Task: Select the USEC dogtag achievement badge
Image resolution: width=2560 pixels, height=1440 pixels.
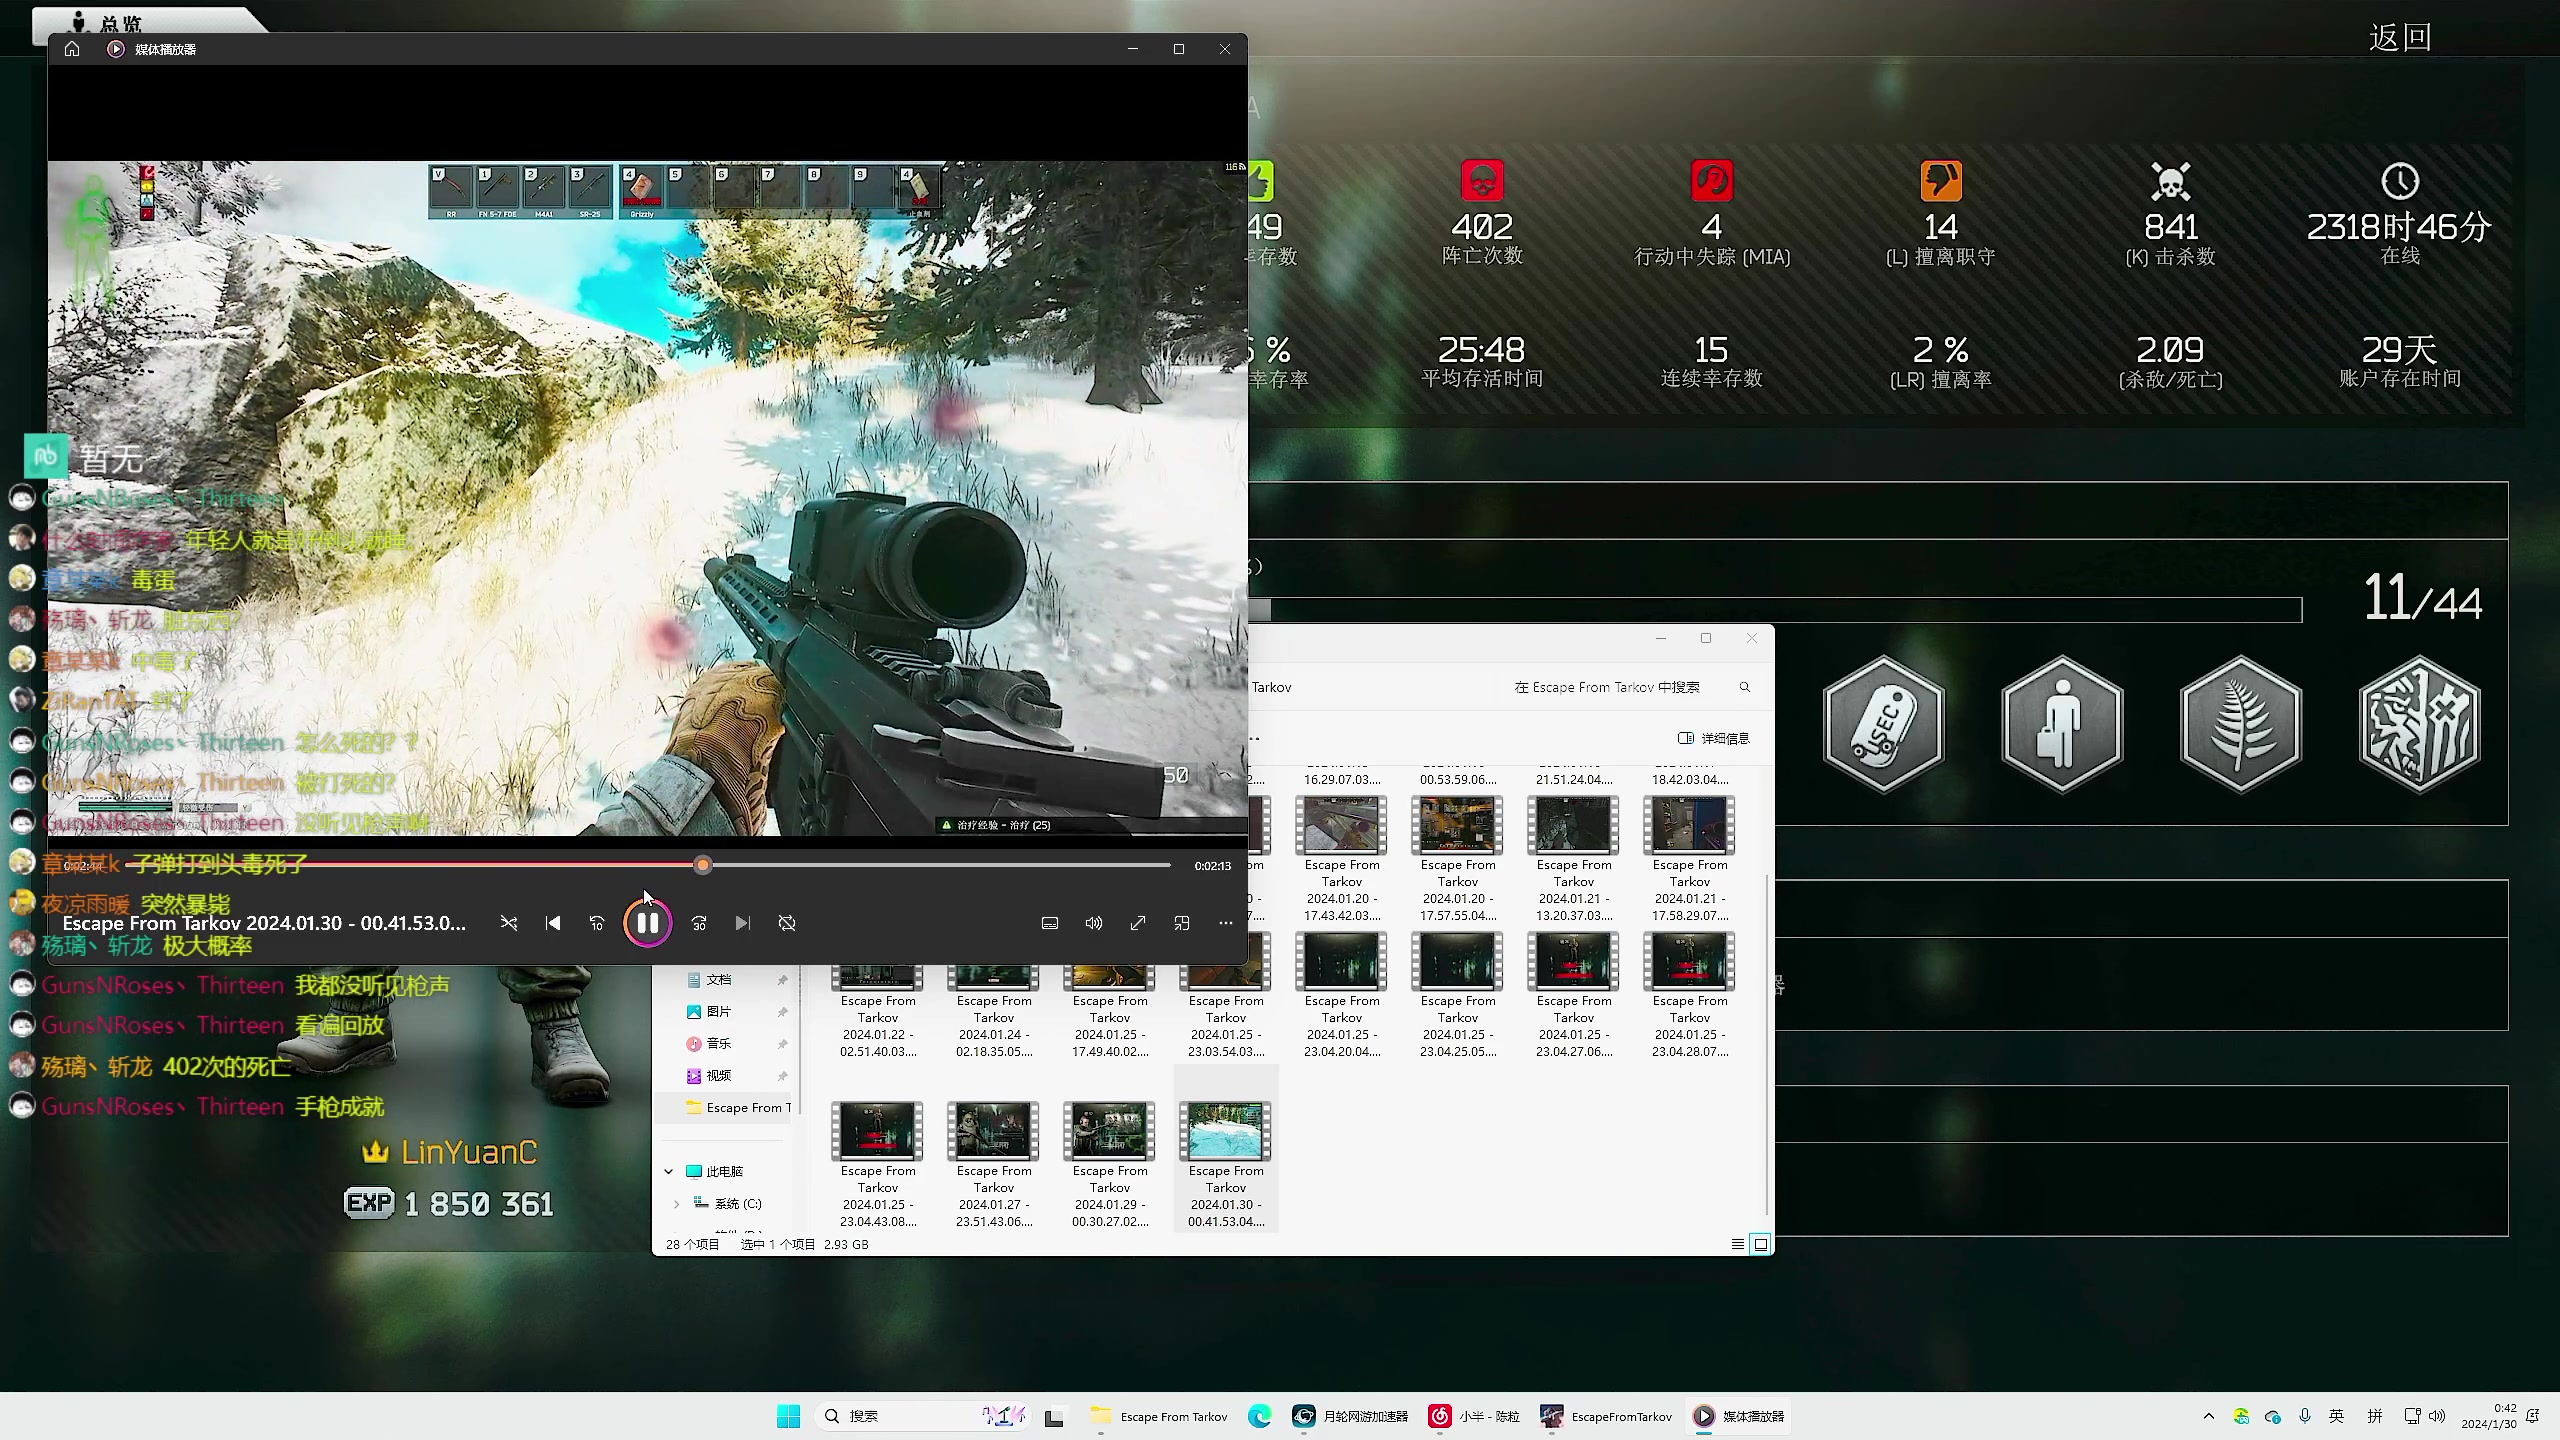Action: point(1884,723)
